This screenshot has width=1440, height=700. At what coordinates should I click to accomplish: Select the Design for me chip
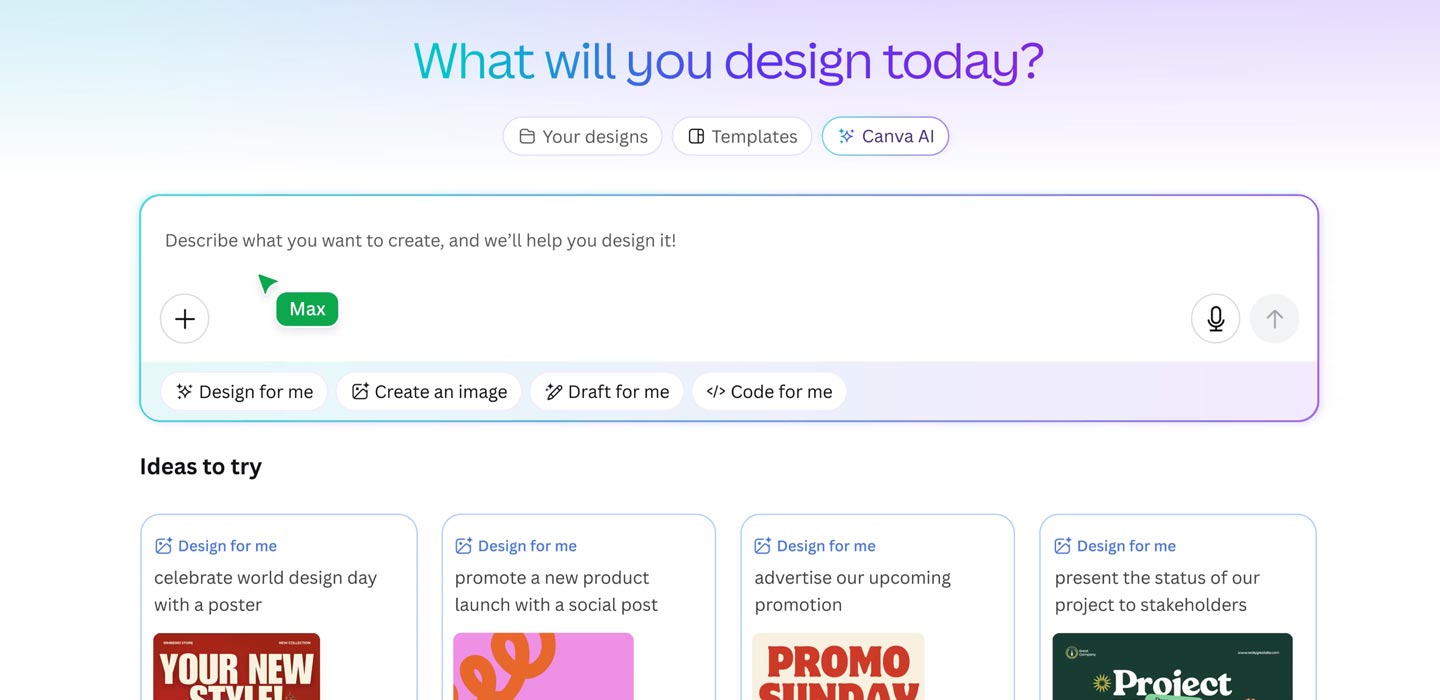point(243,391)
